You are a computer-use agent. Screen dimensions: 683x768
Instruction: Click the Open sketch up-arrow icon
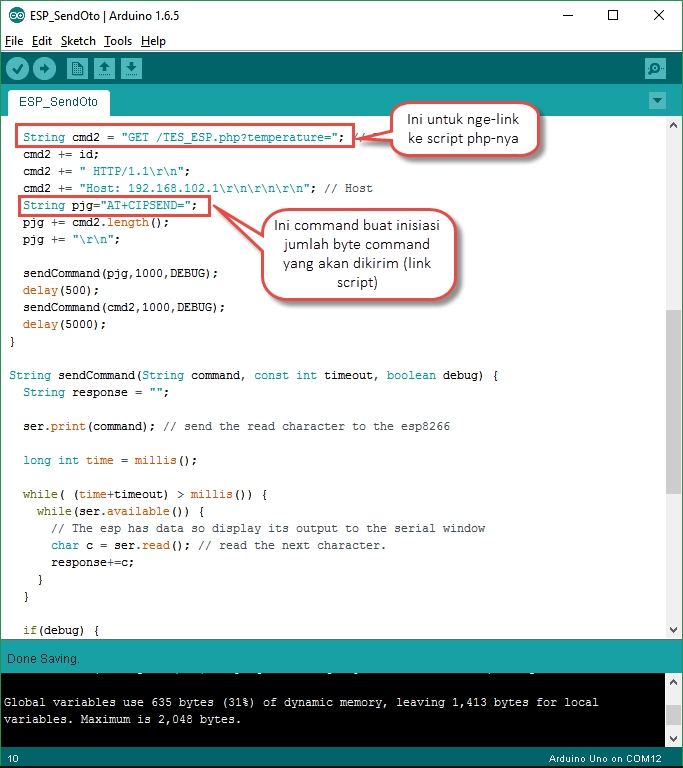coord(104,68)
